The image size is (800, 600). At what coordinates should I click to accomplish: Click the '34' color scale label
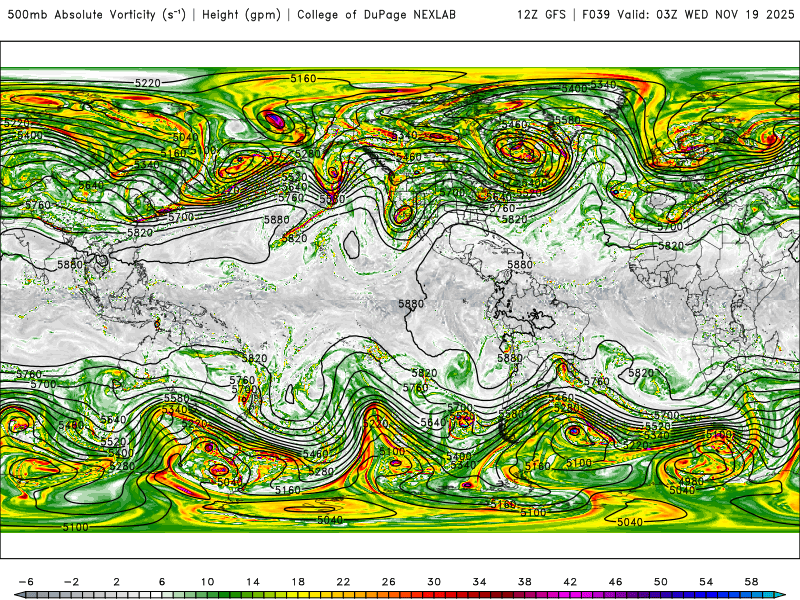click(x=479, y=582)
